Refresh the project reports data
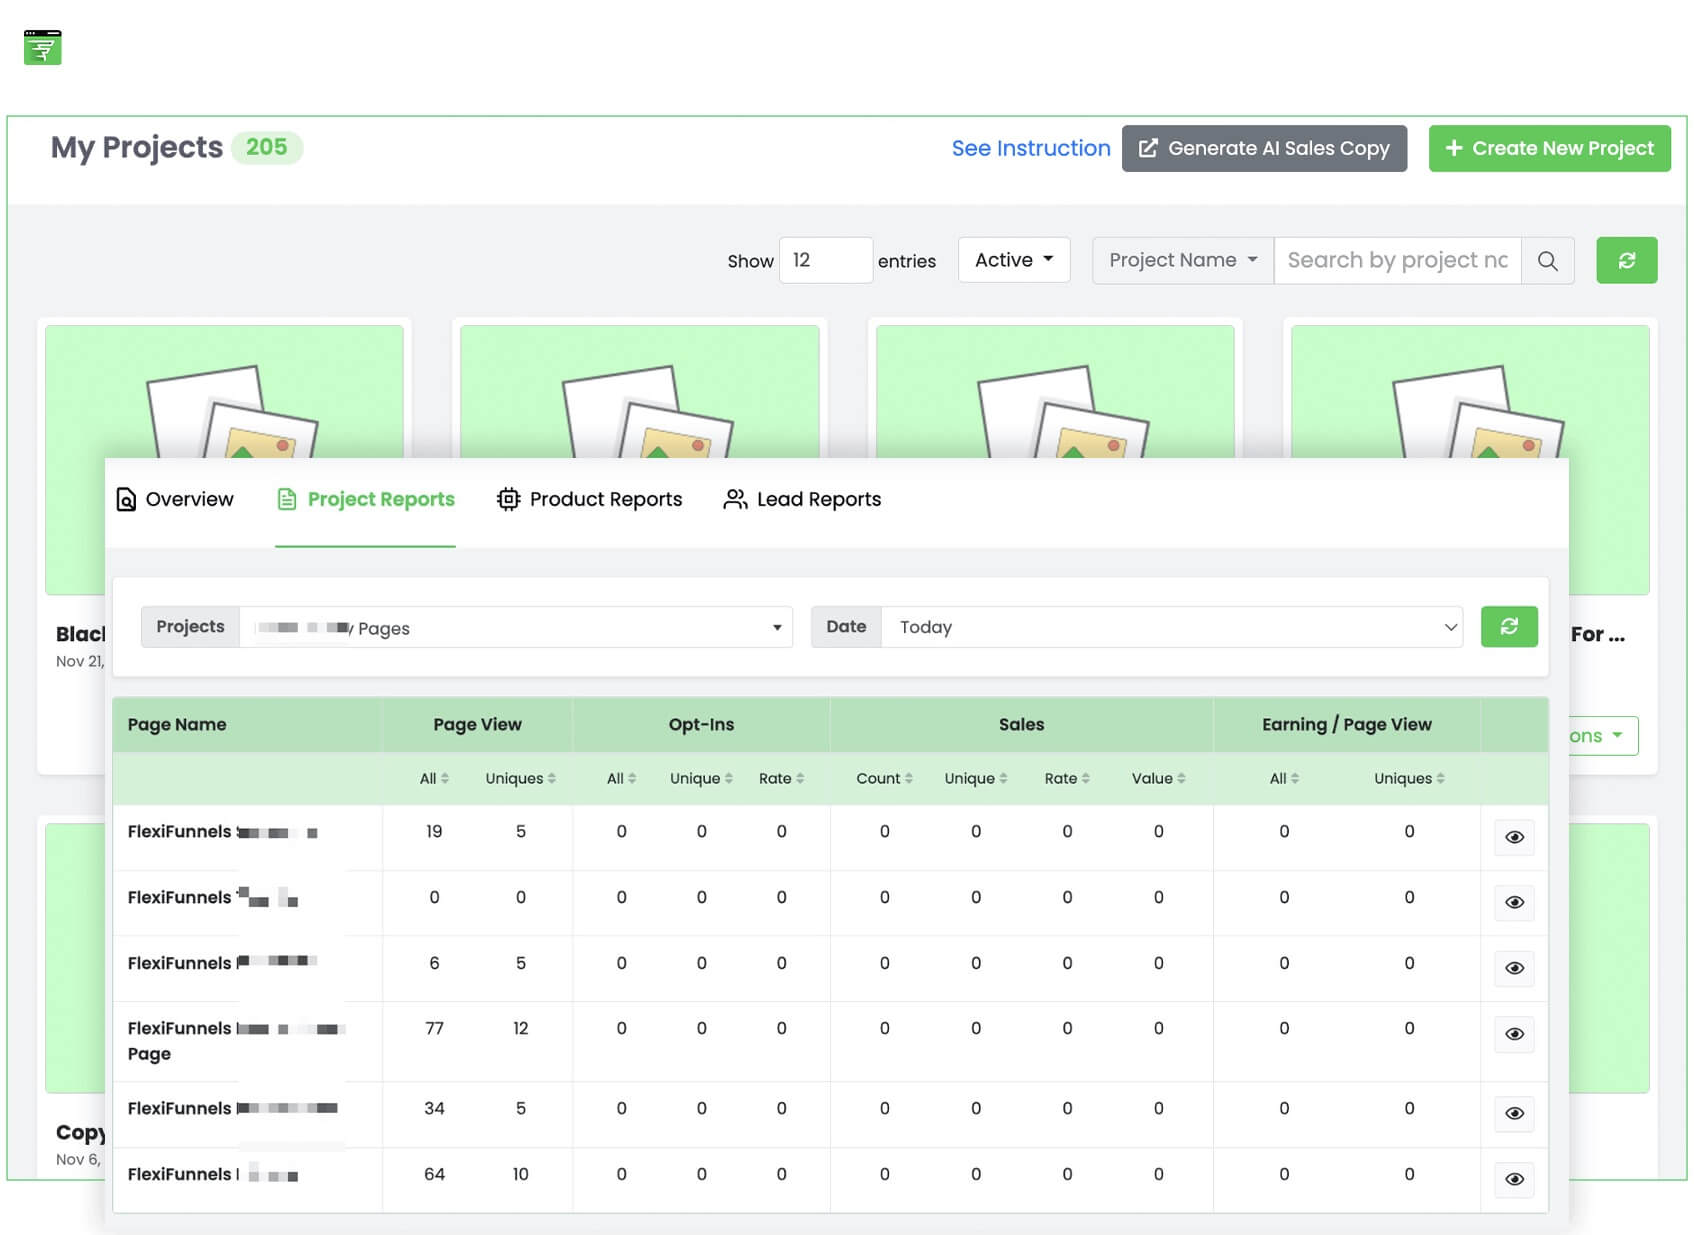Screen dimensions: 1694x1235 coord(1508,627)
